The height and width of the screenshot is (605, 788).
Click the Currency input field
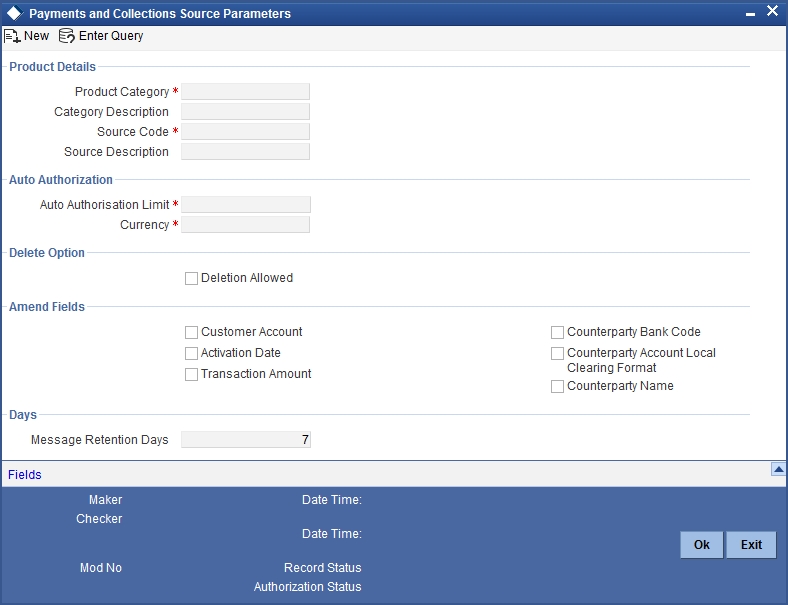245,225
